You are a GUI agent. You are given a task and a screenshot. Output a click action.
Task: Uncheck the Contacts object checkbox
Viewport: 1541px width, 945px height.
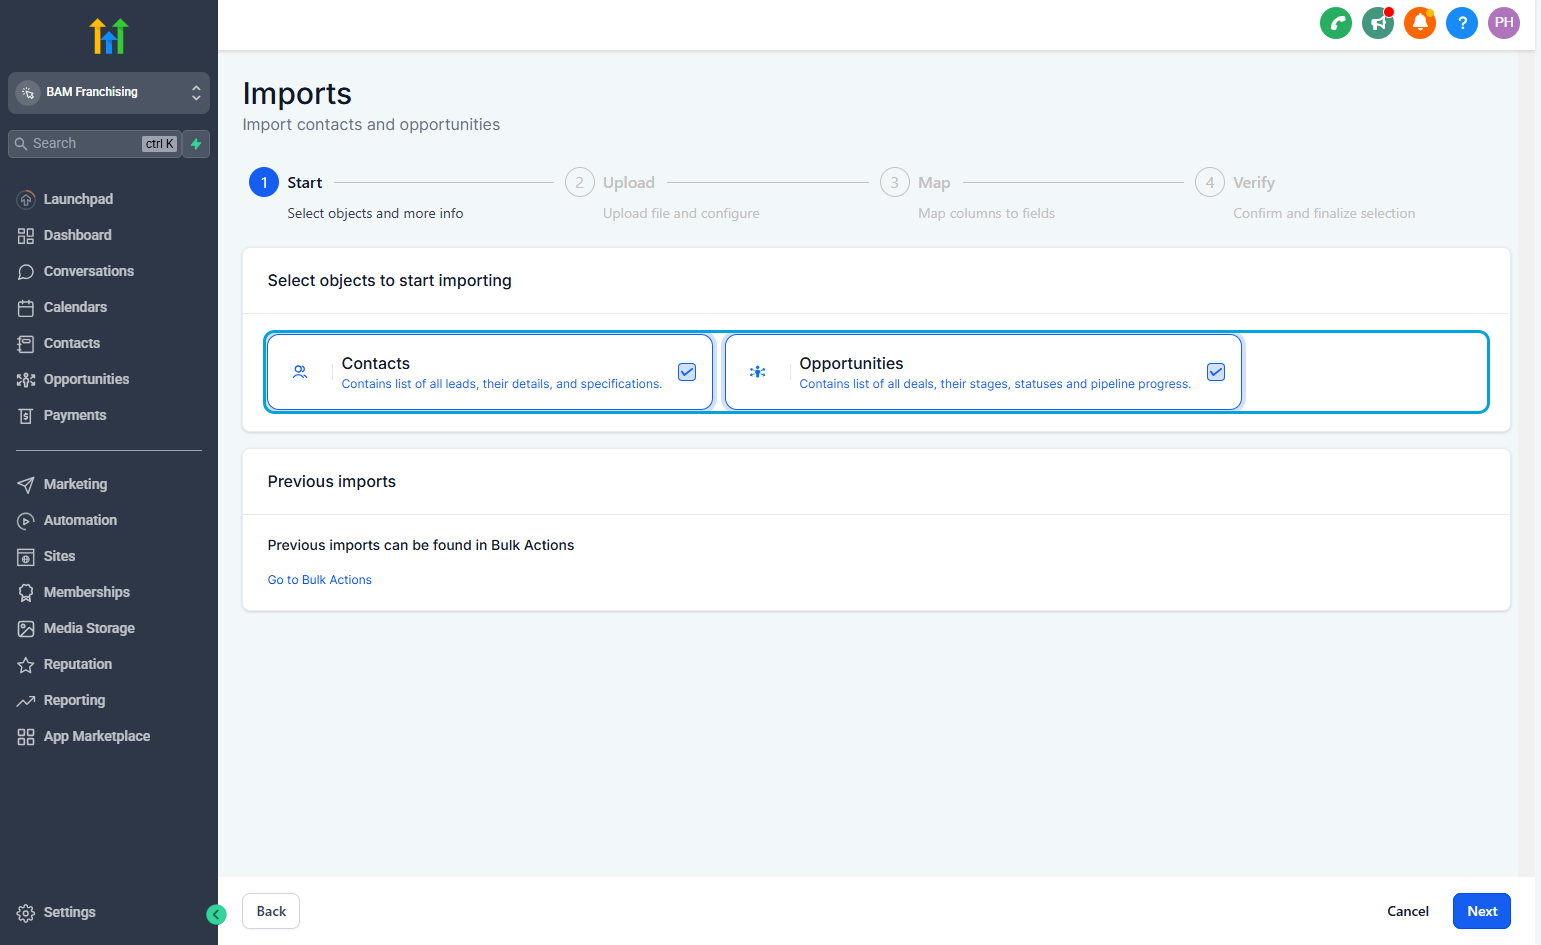click(x=687, y=372)
